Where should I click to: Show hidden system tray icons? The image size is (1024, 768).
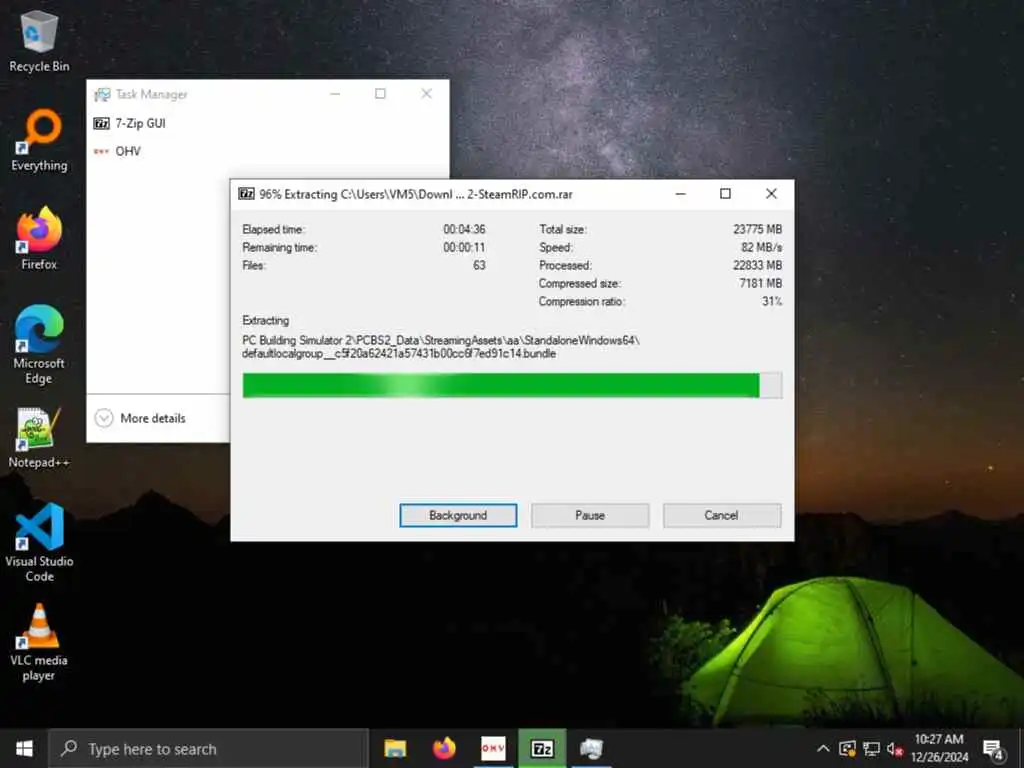(x=824, y=748)
